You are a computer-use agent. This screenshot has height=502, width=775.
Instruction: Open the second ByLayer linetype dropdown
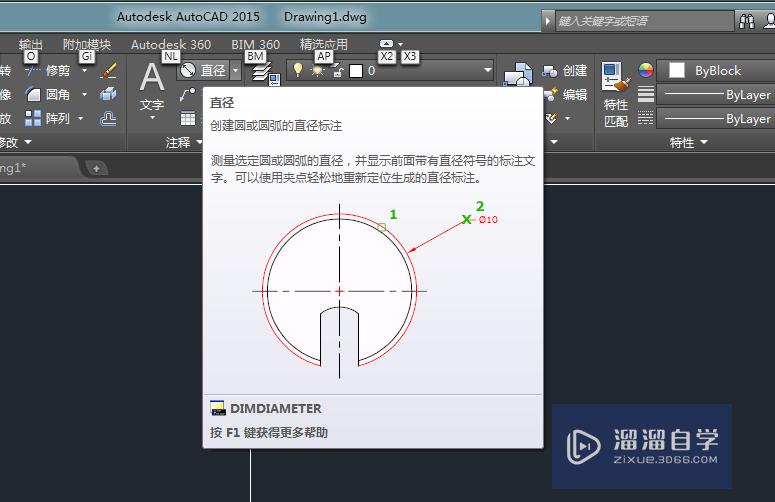(716, 119)
